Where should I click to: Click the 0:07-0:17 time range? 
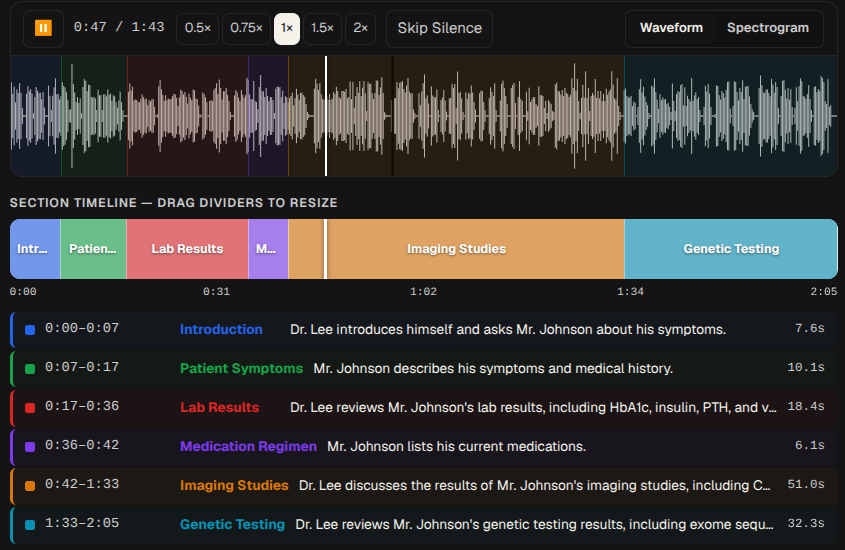pos(82,367)
